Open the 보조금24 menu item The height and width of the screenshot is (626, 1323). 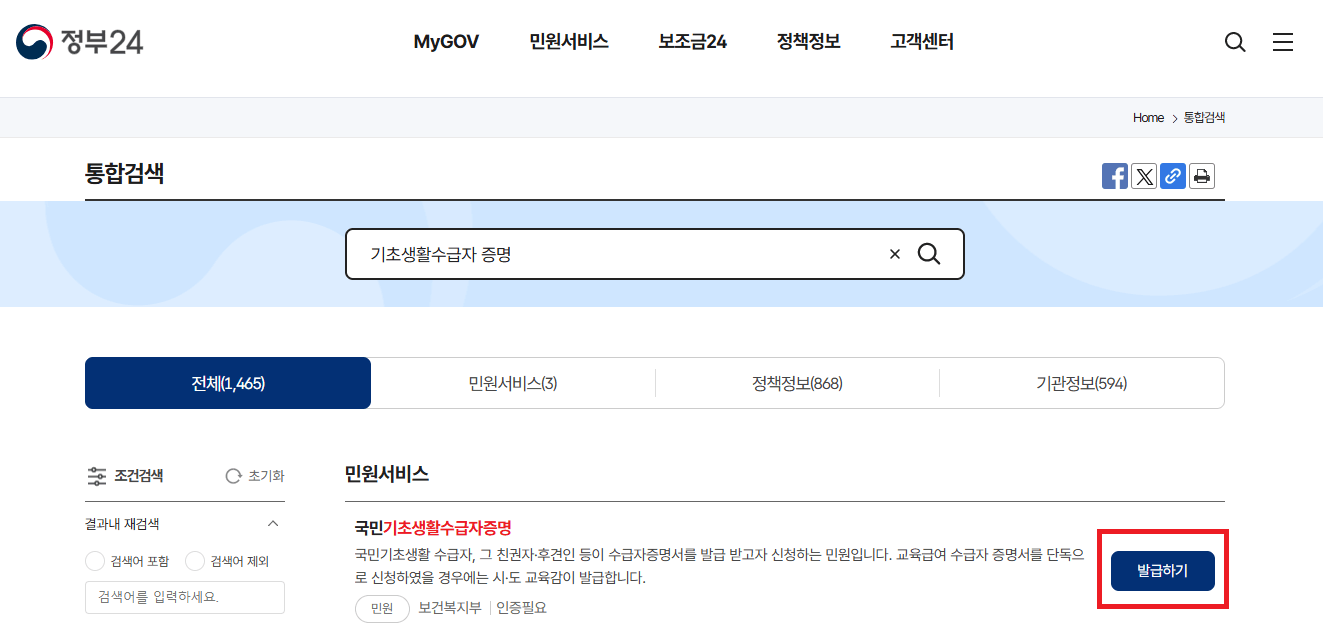pyautogui.click(x=692, y=42)
